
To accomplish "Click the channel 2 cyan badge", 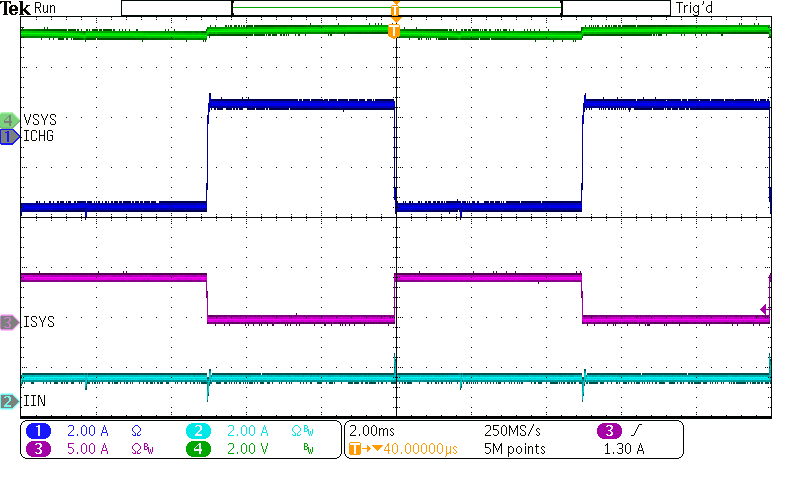I will [199, 431].
